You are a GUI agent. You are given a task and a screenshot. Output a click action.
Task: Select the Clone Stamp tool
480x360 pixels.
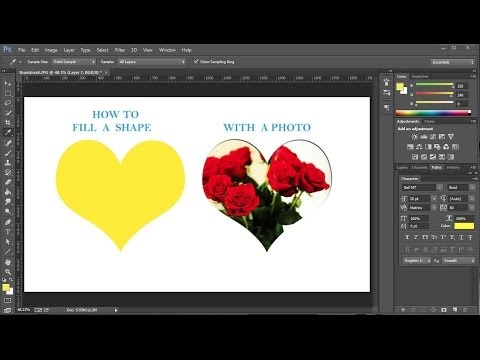[x=8, y=163]
